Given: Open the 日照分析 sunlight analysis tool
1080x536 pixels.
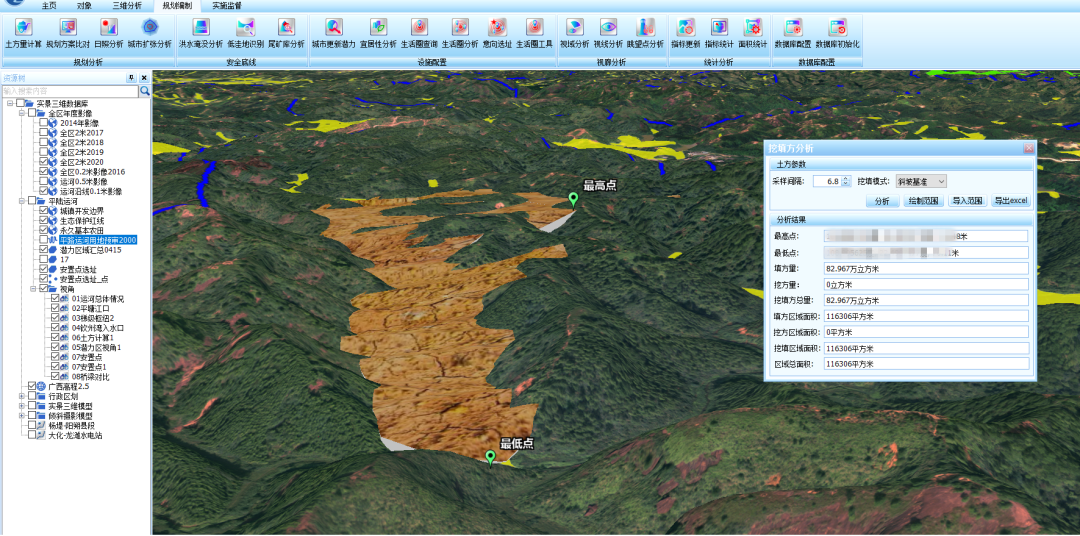Looking at the screenshot, I should click(109, 33).
